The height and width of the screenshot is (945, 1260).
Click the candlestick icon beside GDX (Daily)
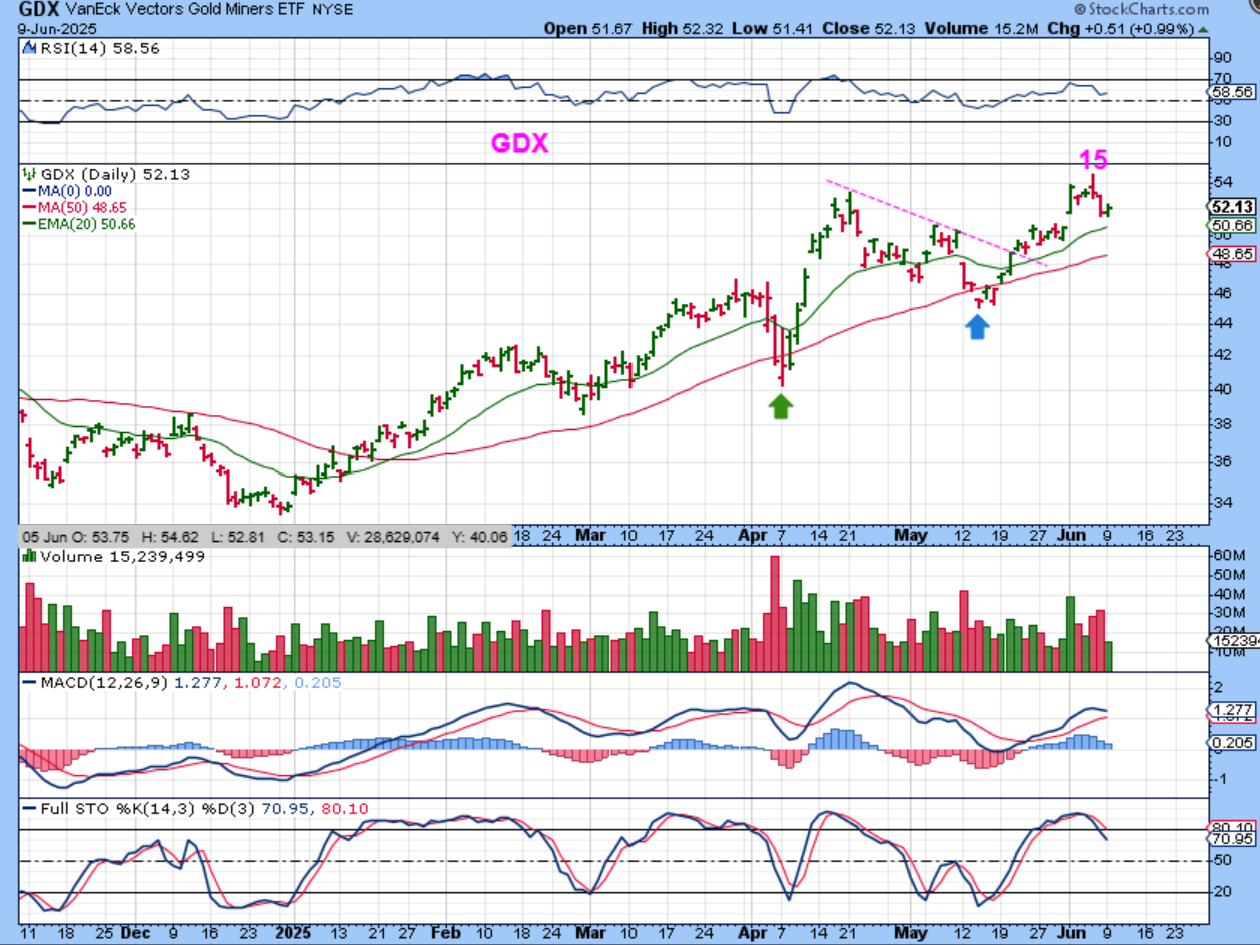pyautogui.click(x=27, y=174)
